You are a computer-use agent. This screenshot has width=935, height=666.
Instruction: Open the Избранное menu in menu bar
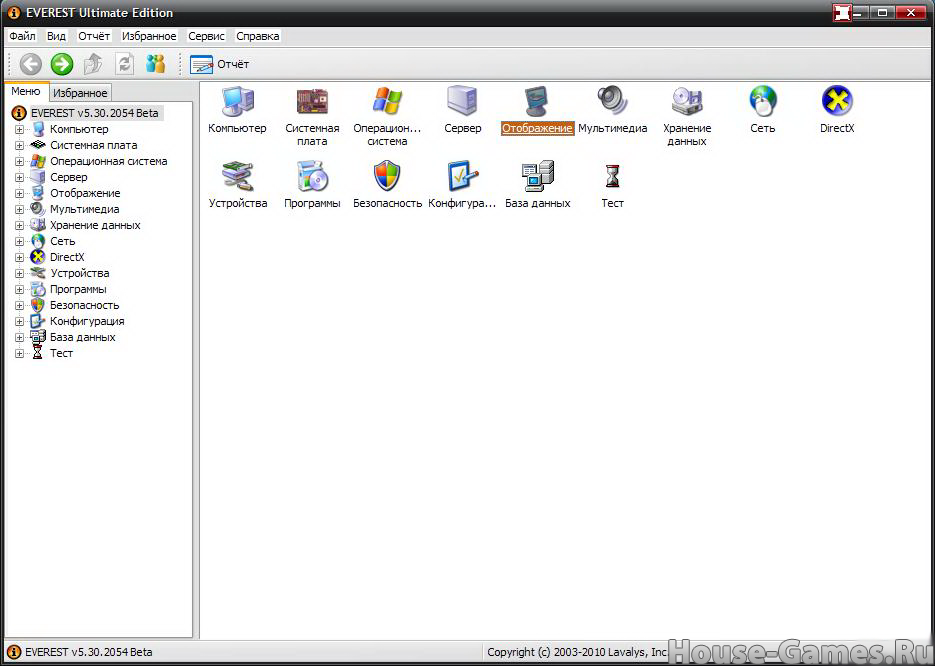(x=149, y=36)
